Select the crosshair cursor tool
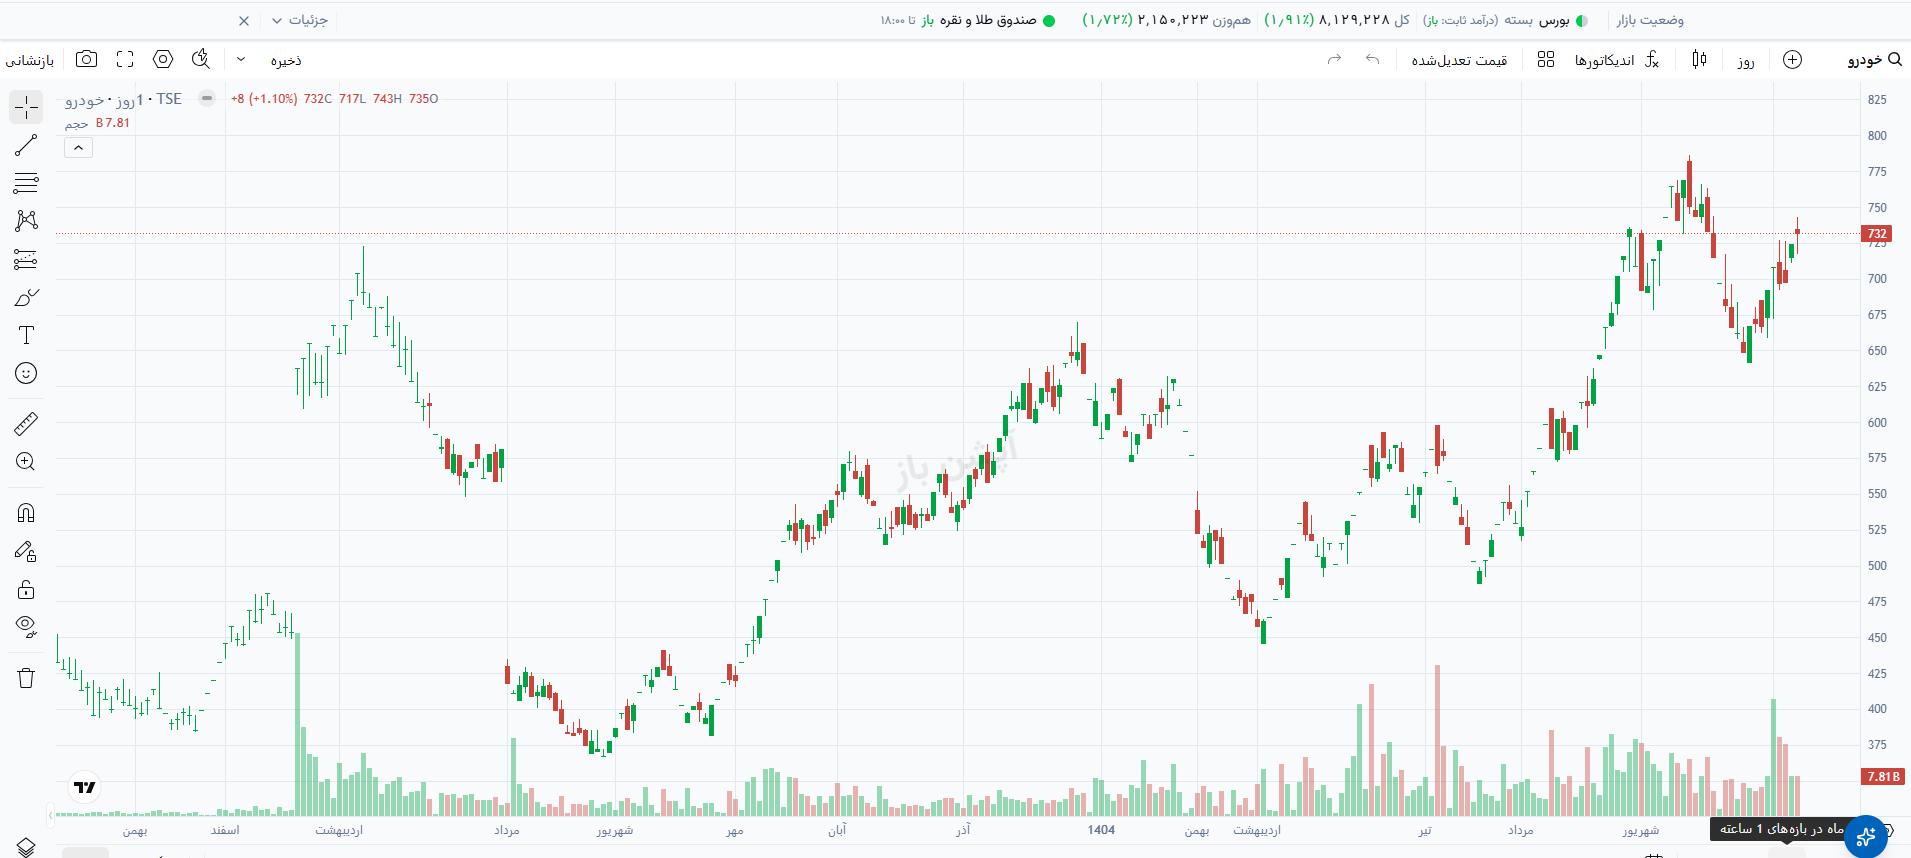 (27, 107)
